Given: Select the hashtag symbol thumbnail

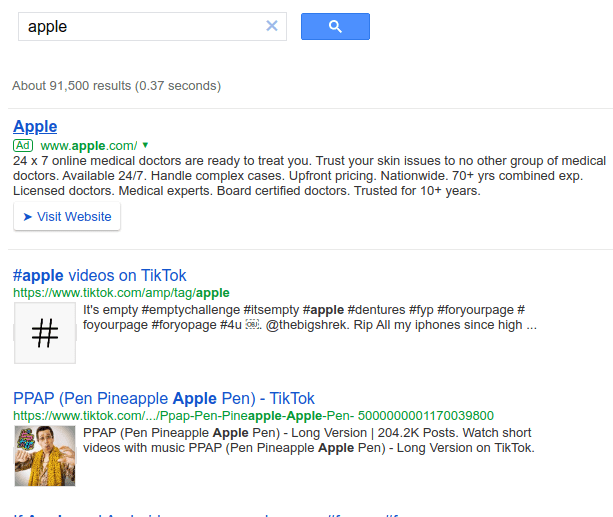Looking at the screenshot, I should click(x=45, y=334).
